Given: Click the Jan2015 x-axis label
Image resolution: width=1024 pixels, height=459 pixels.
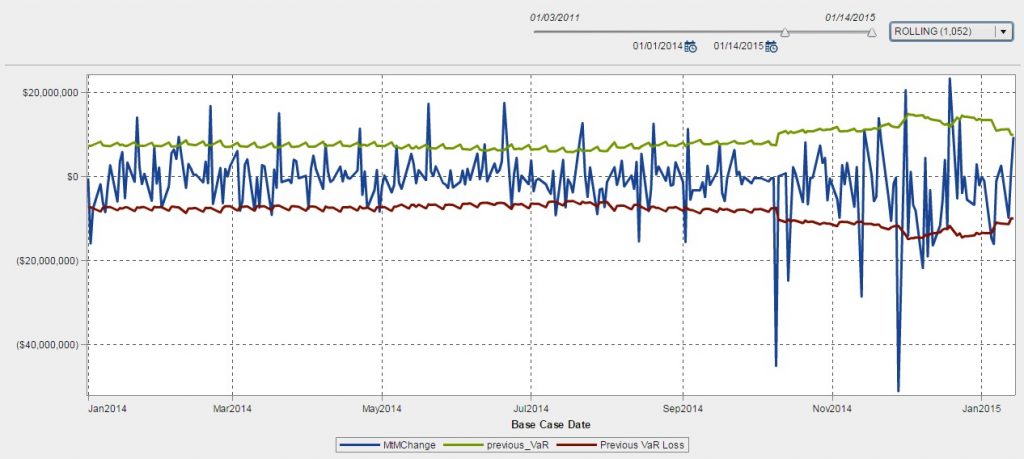Looking at the screenshot, I should (x=982, y=409).
